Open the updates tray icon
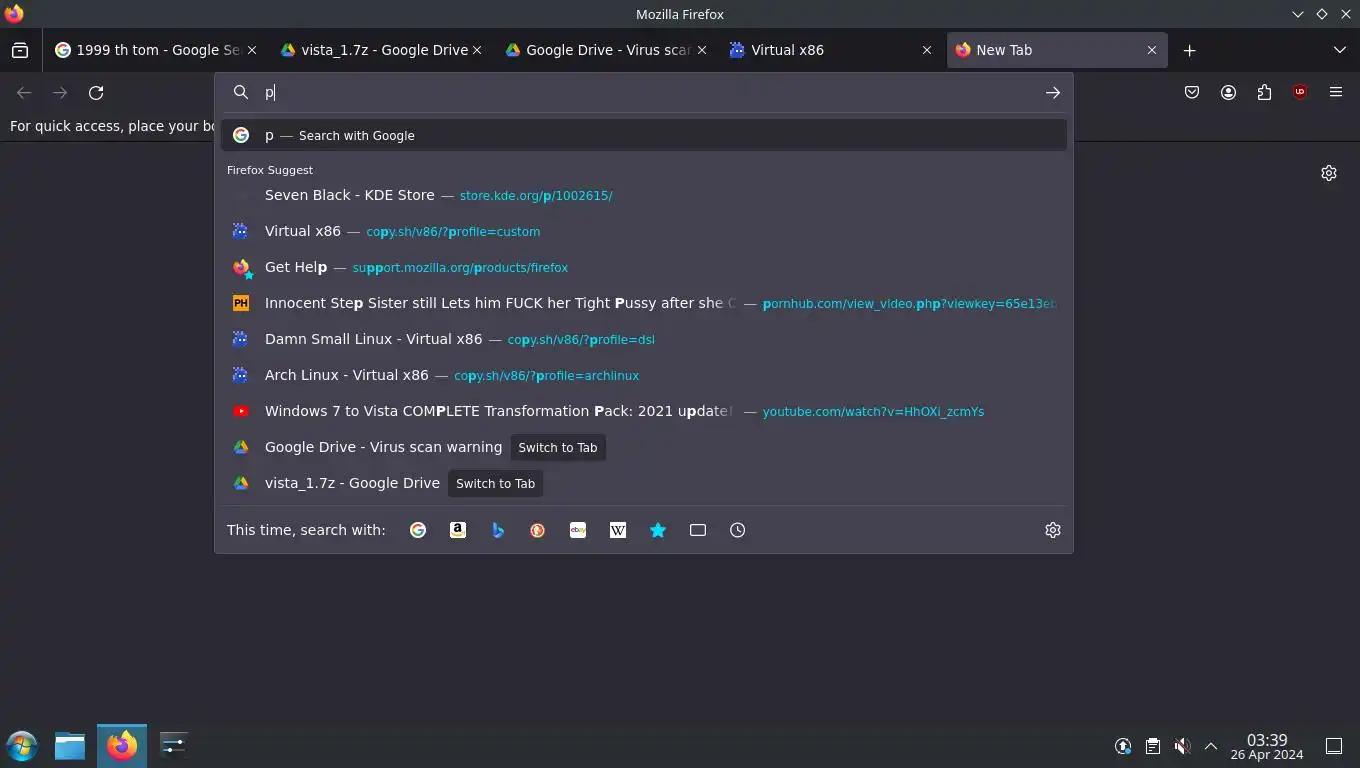Viewport: 1360px width, 768px height. coord(1123,746)
